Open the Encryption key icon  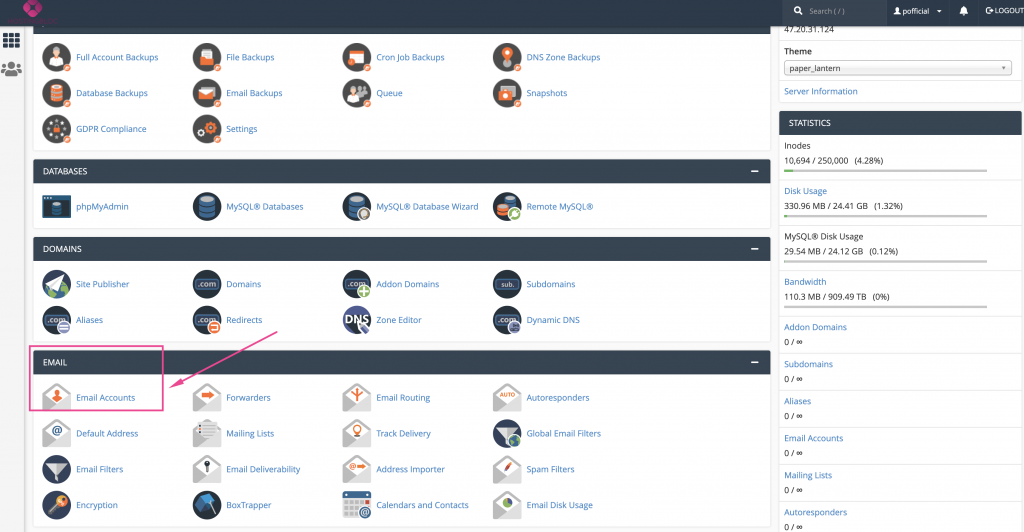57,505
